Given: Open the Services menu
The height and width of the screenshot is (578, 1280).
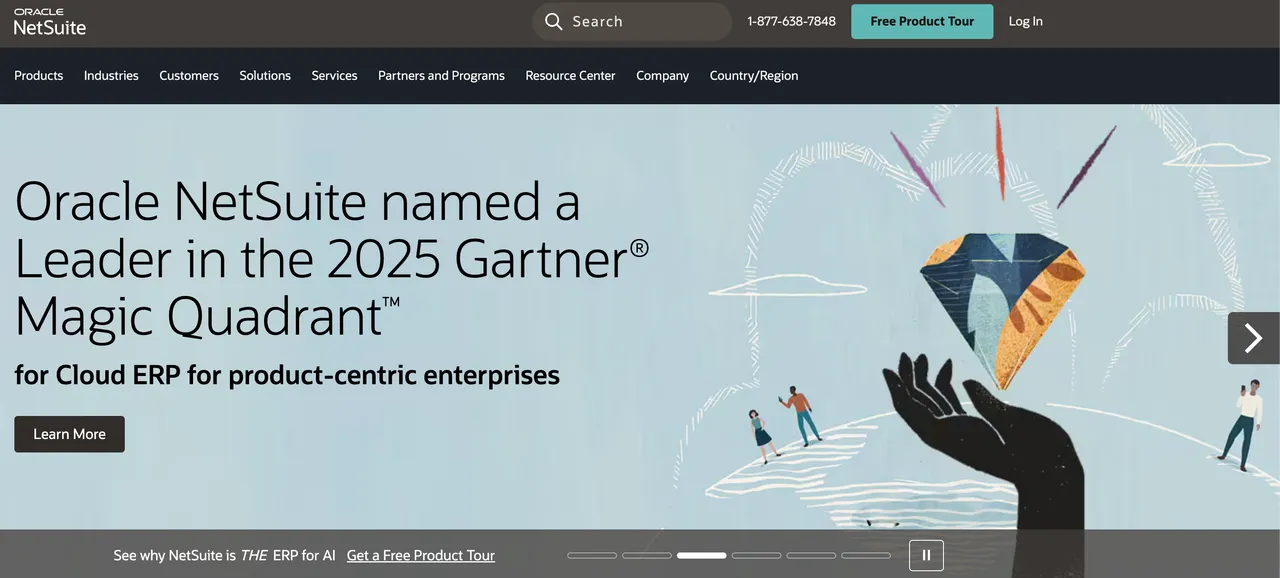Looking at the screenshot, I should point(334,75).
